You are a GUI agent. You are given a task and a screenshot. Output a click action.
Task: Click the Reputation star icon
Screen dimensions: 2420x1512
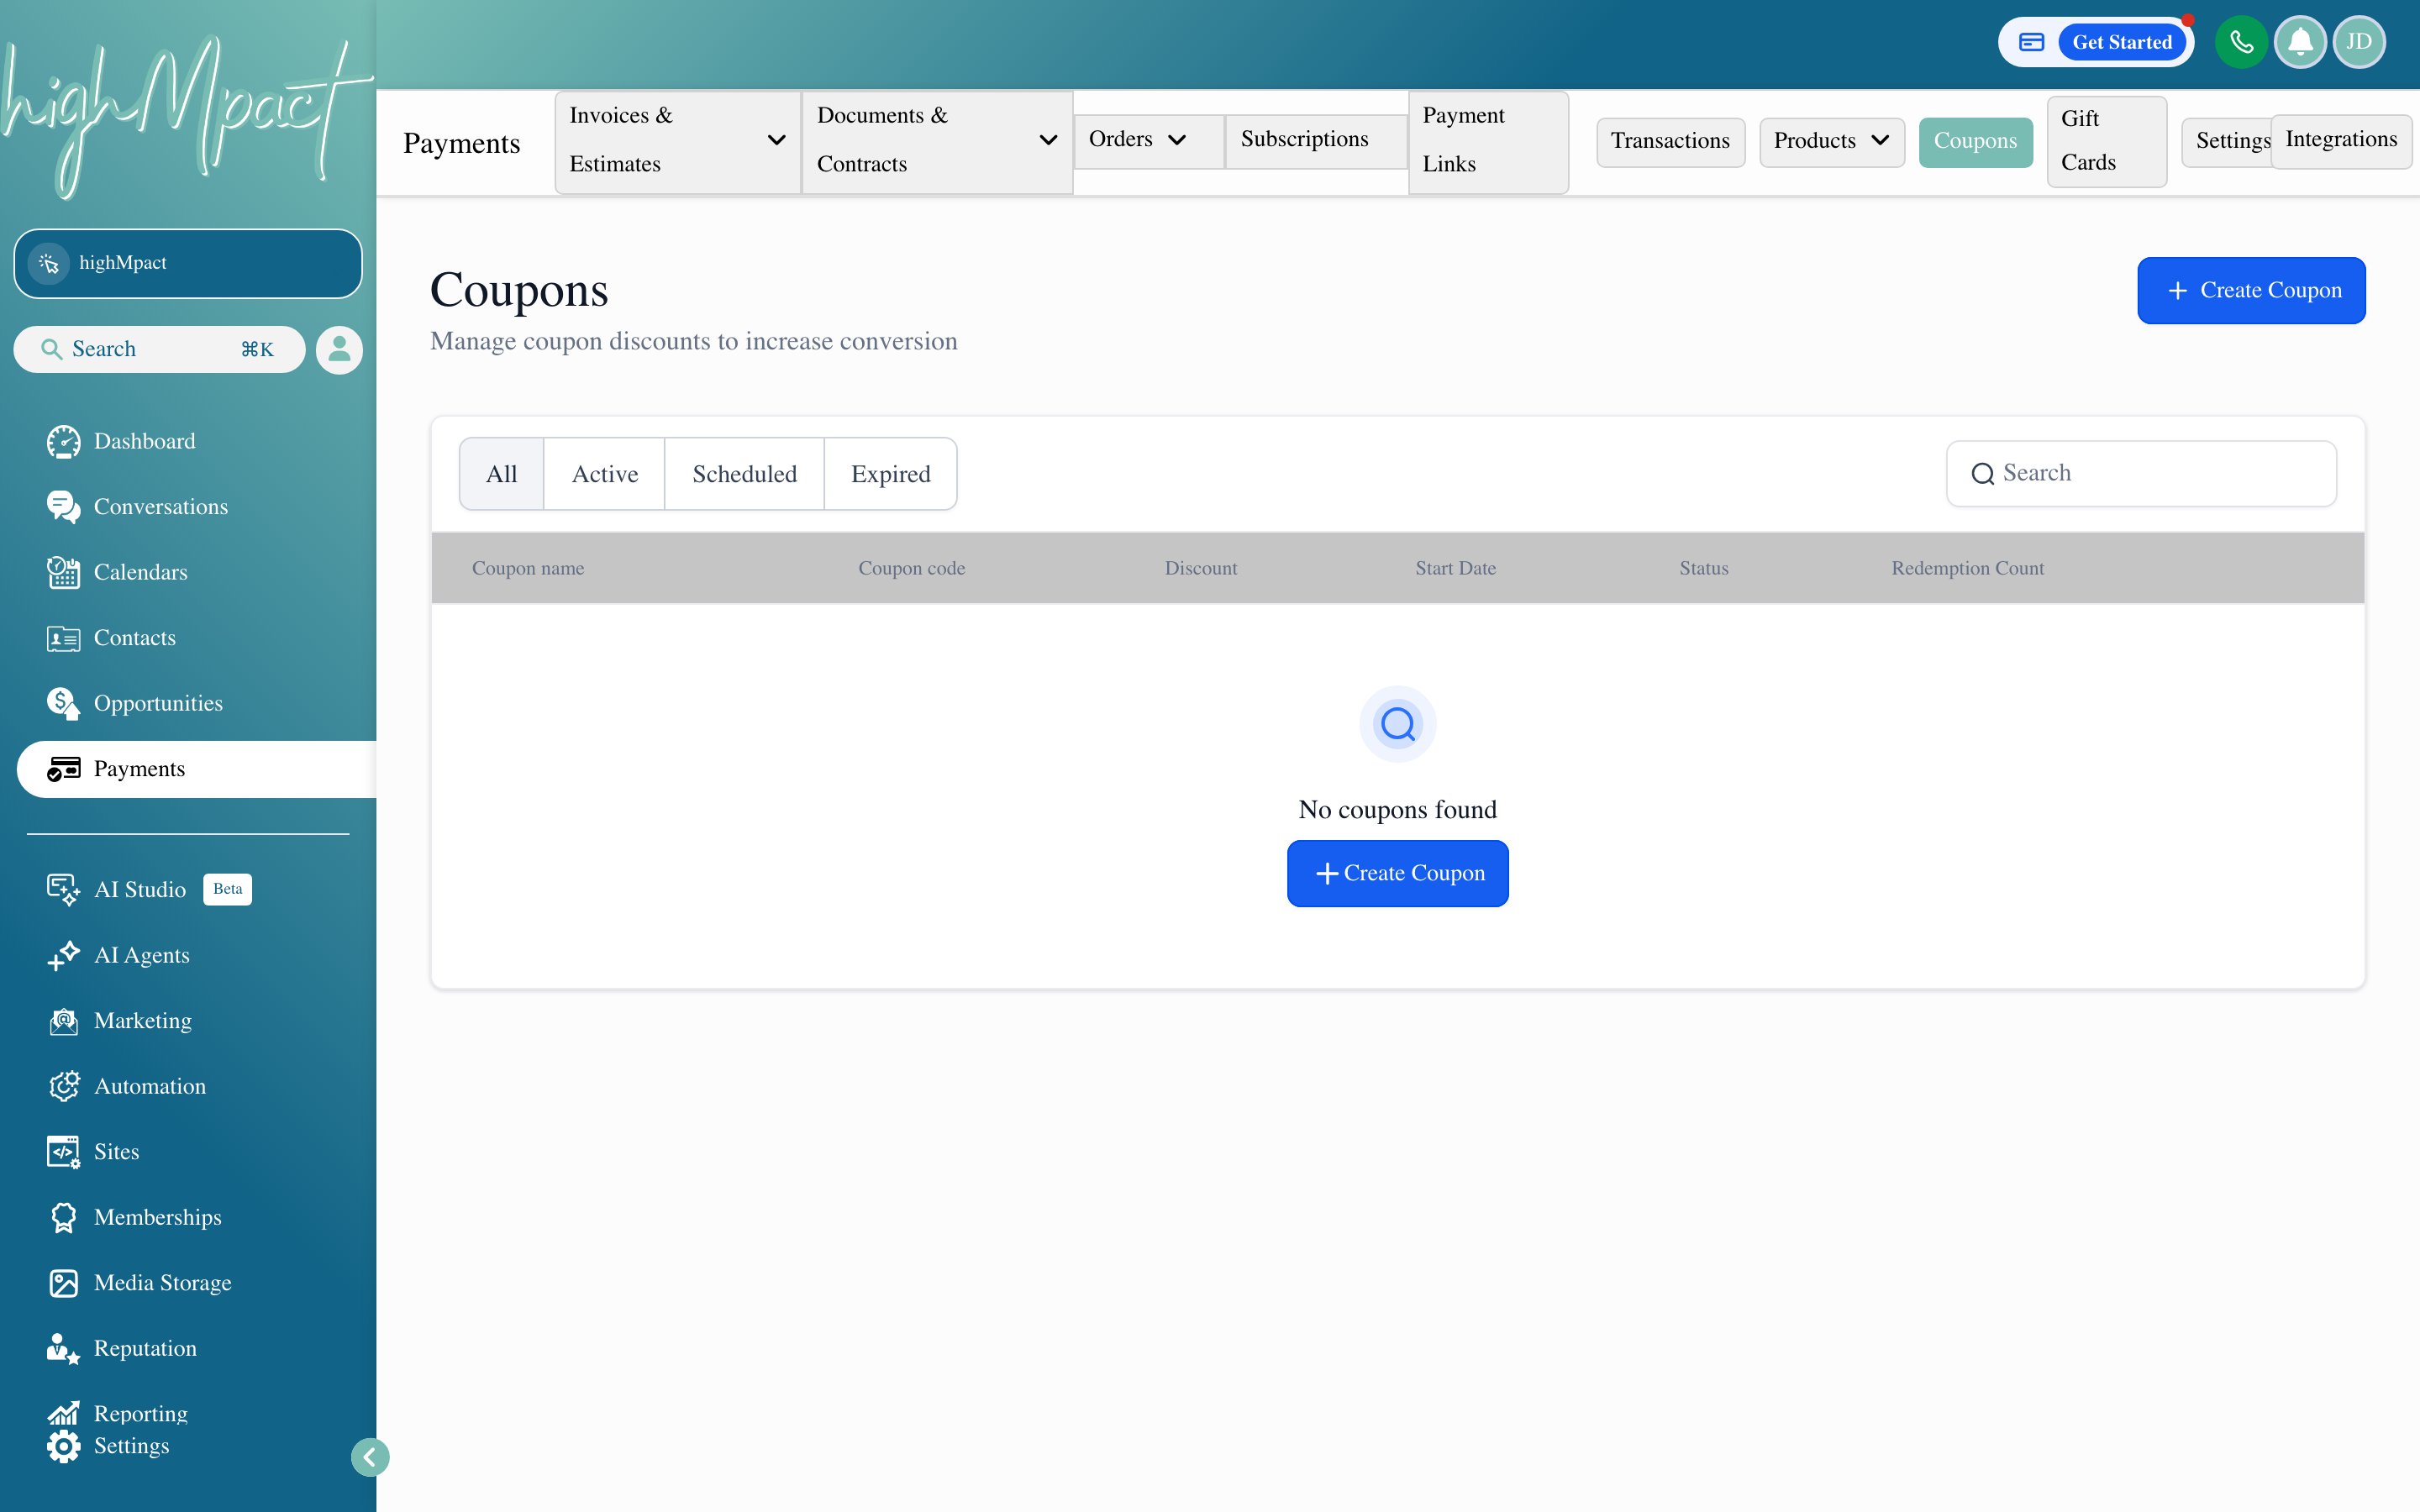tap(63, 1348)
